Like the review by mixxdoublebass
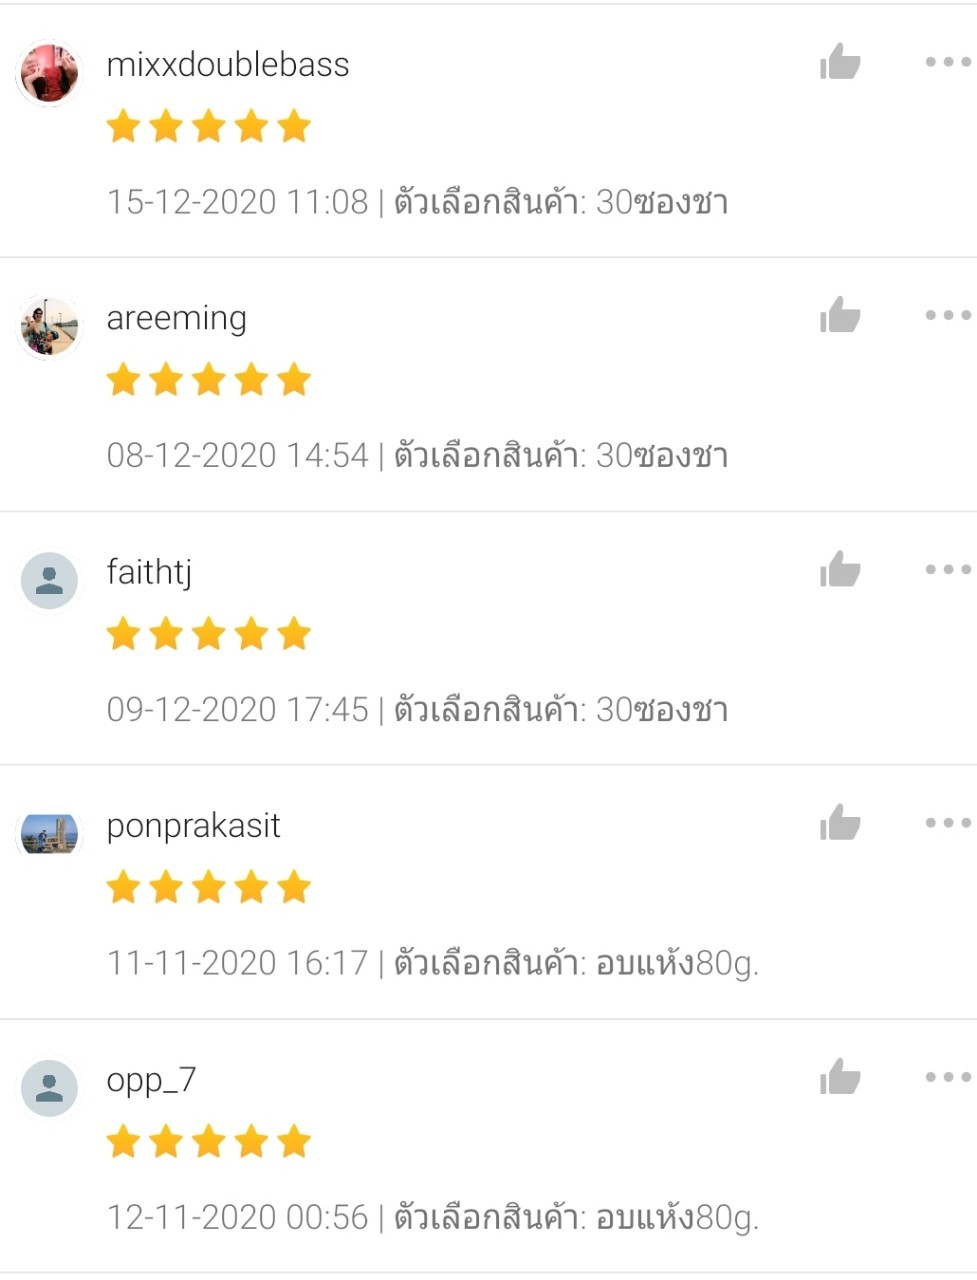This screenshot has width=977, height=1280. 840,62
